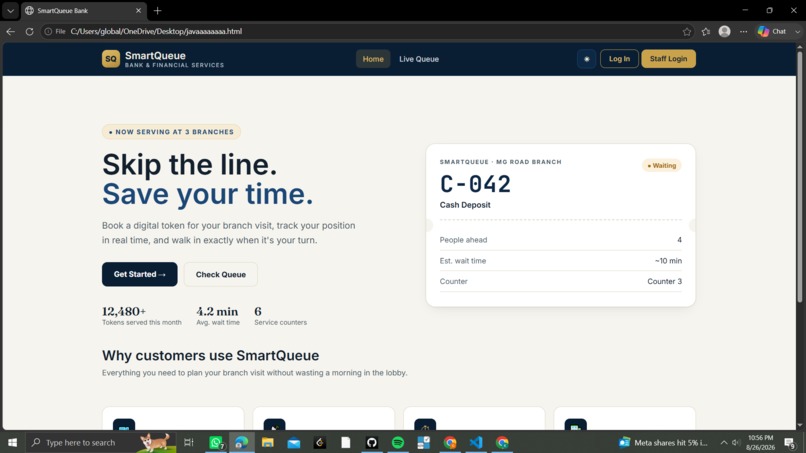Click the token number C-042
Image resolution: width=806 pixels, height=453 pixels.
(475, 184)
